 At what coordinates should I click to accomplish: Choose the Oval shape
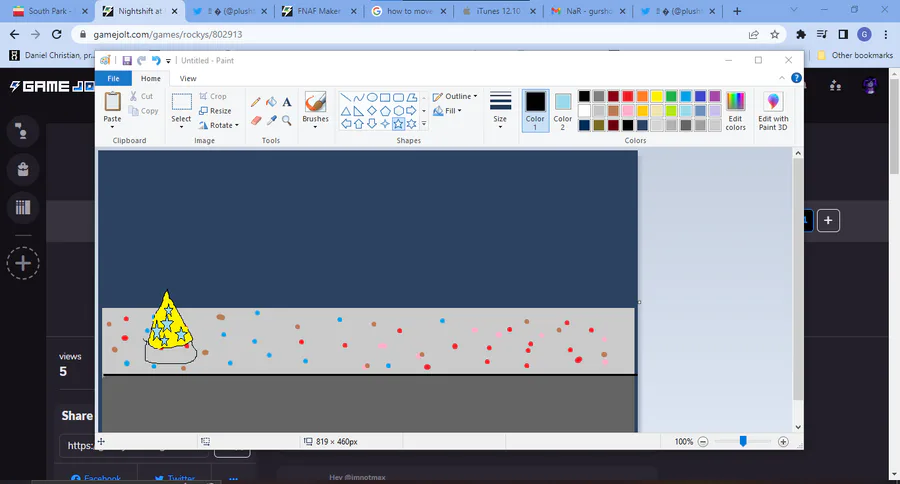[372, 97]
